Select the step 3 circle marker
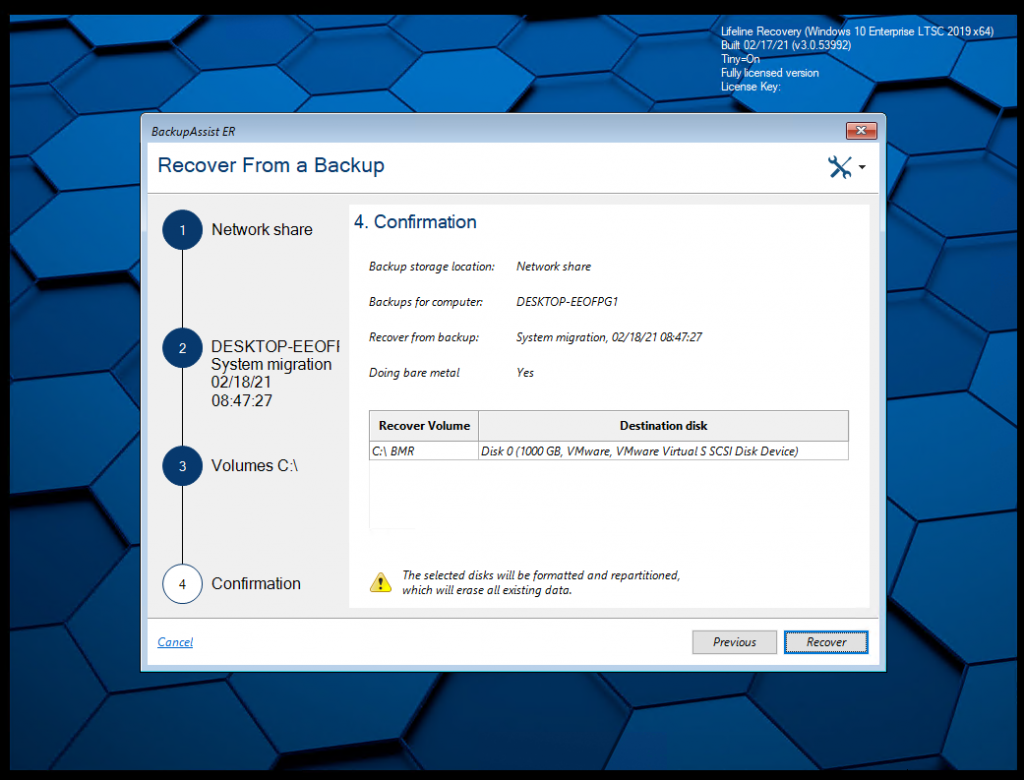 [182, 466]
